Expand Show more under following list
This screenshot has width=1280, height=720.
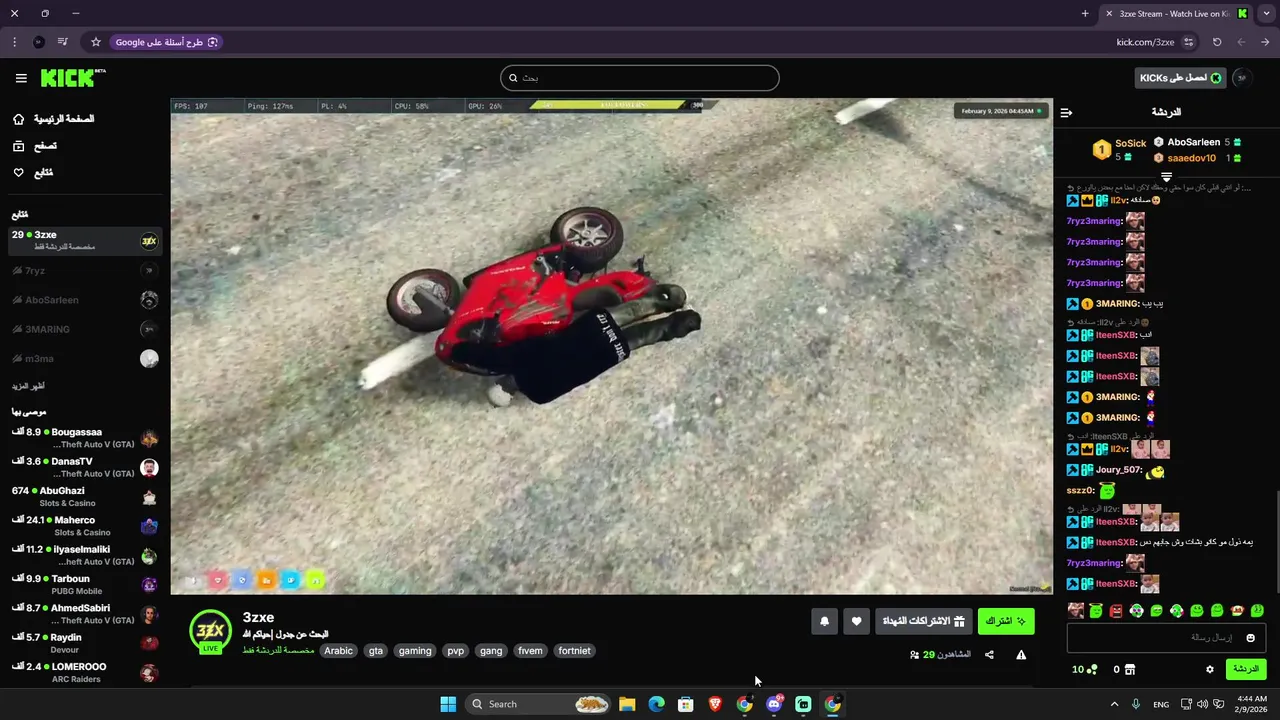pos(28,386)
